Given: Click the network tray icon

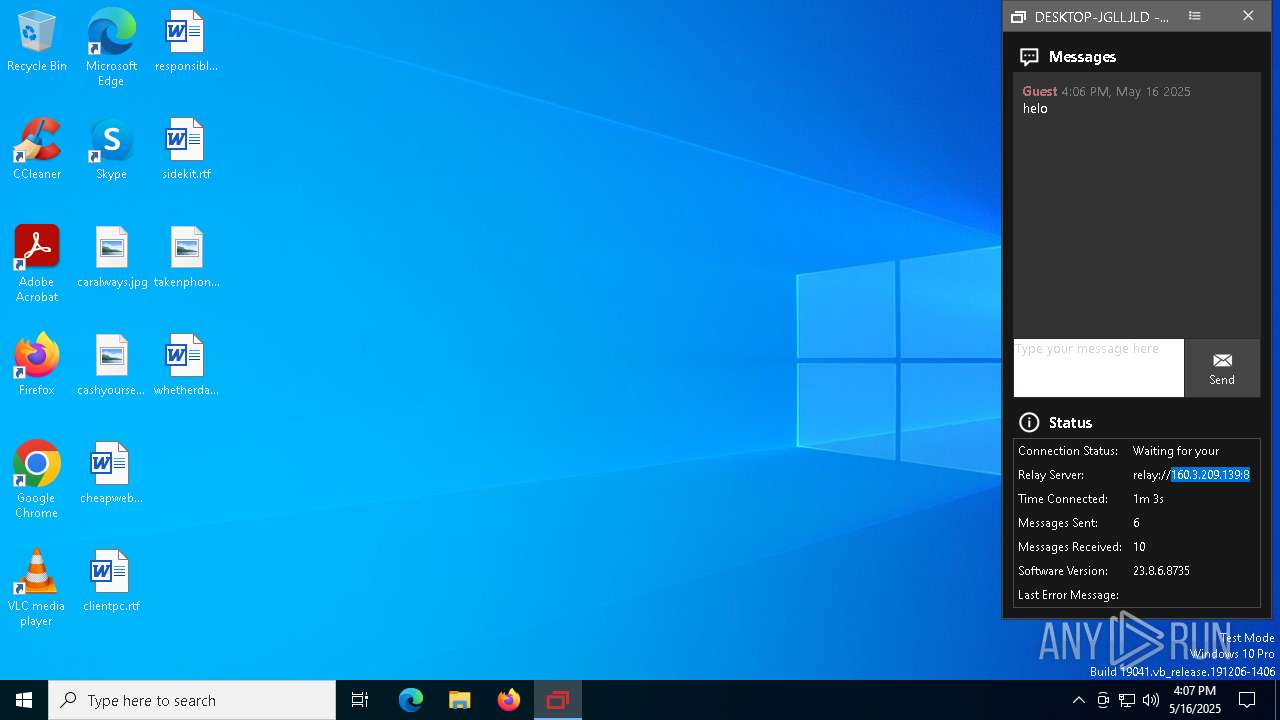Looking at the screenshot, I should coord(1126,700).
